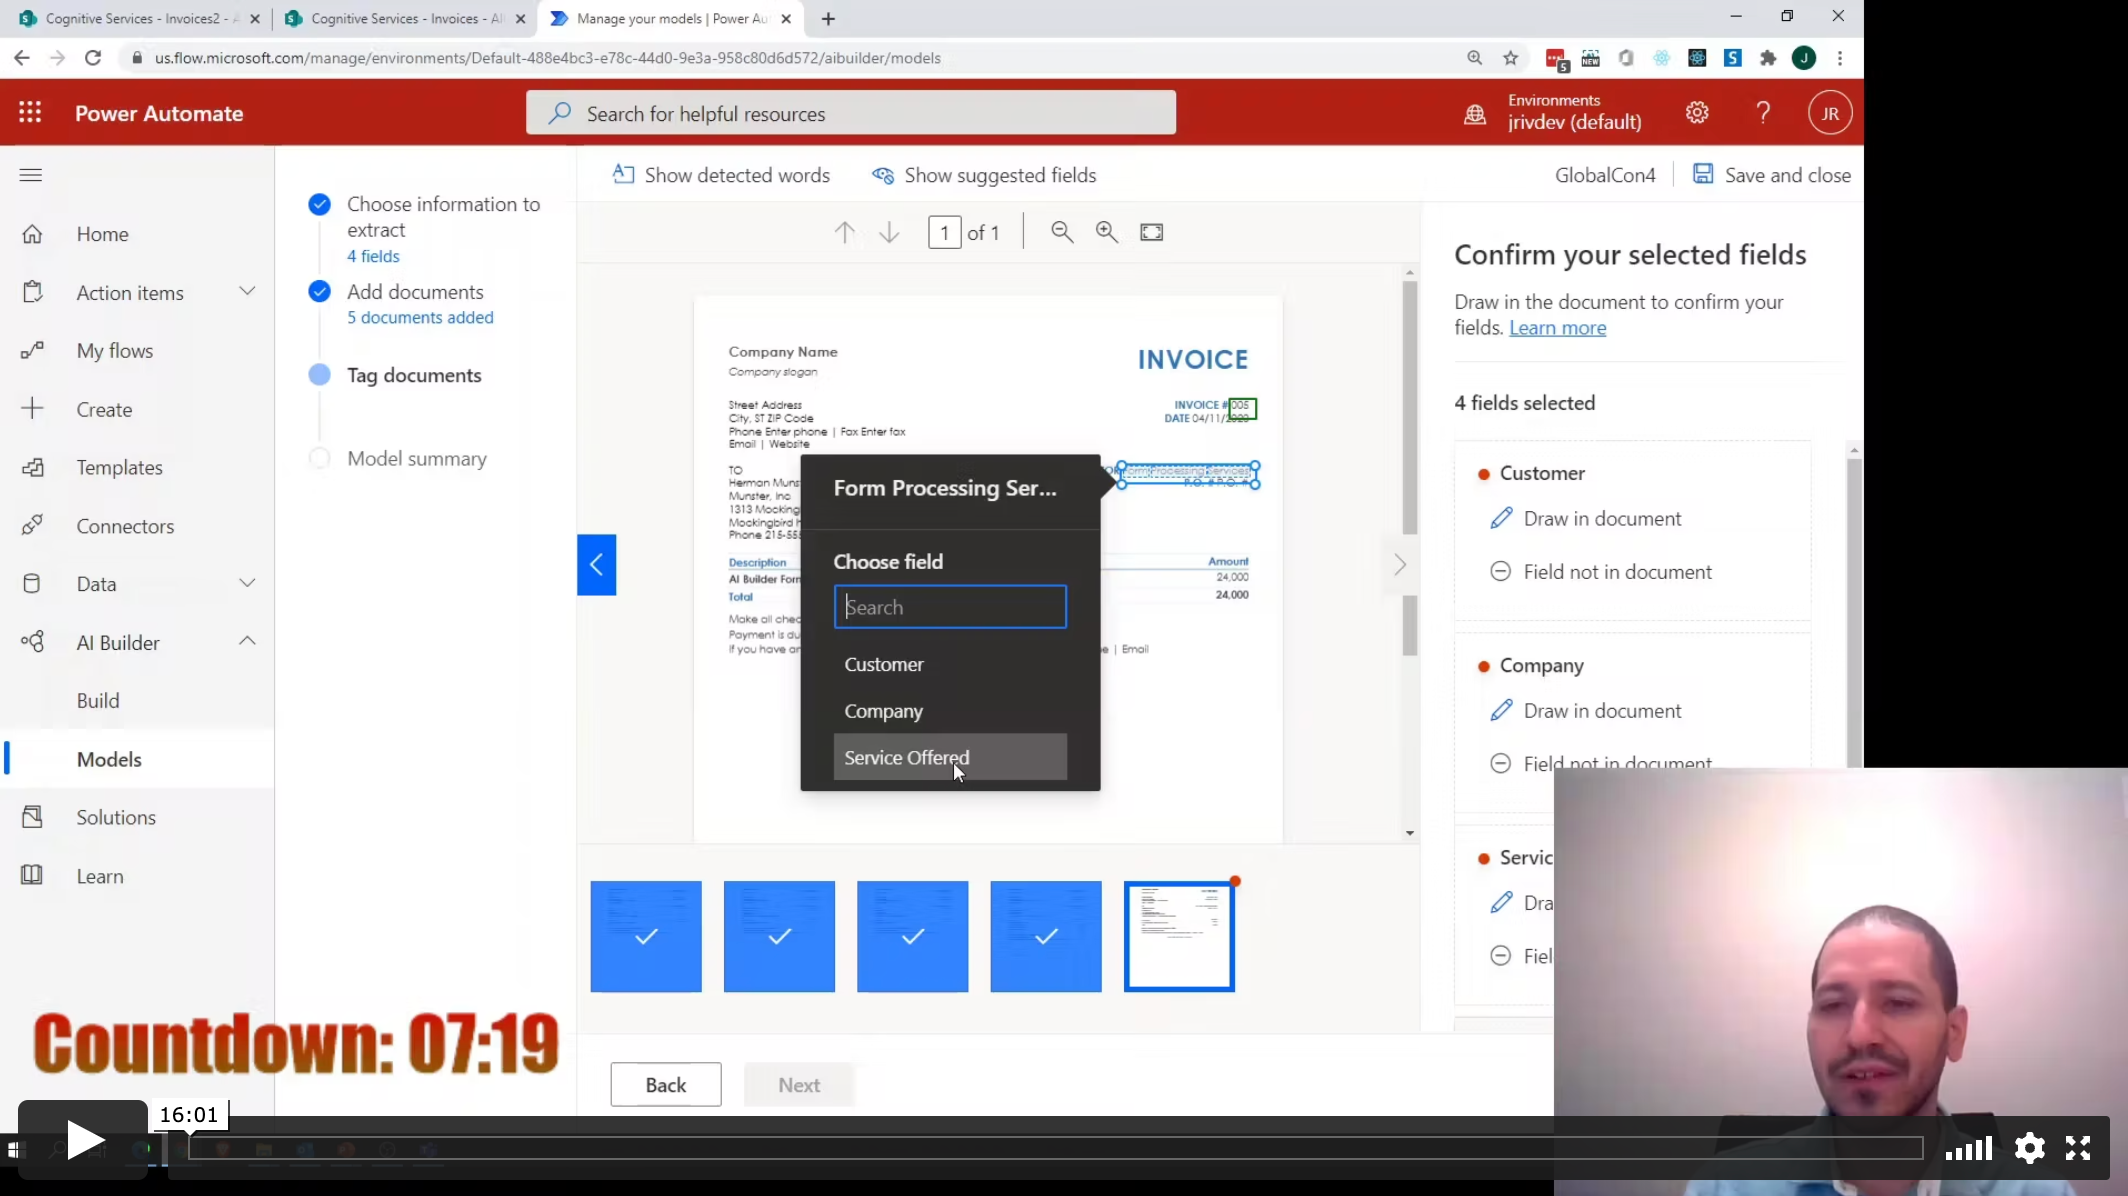This screenshot has height=1196, width=2128.
Task: Choose Service Offered field in popup
Action: pyautogui.click(x=950, y=757)
